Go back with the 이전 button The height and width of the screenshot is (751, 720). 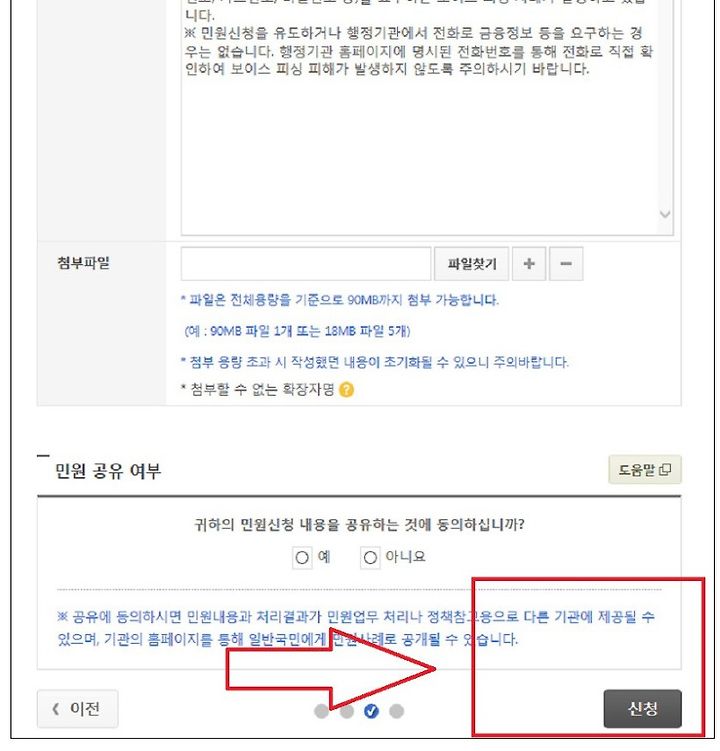click(x=78, y=708)
